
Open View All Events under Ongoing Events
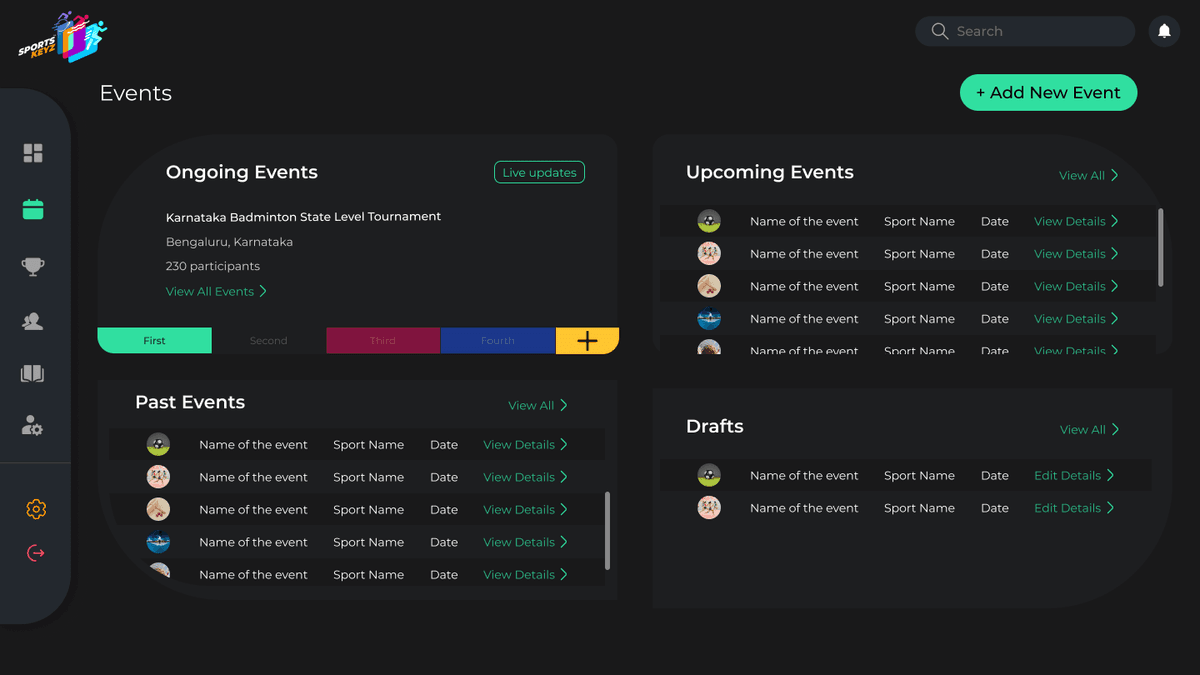pyautogui.click(x=216, y=291)
